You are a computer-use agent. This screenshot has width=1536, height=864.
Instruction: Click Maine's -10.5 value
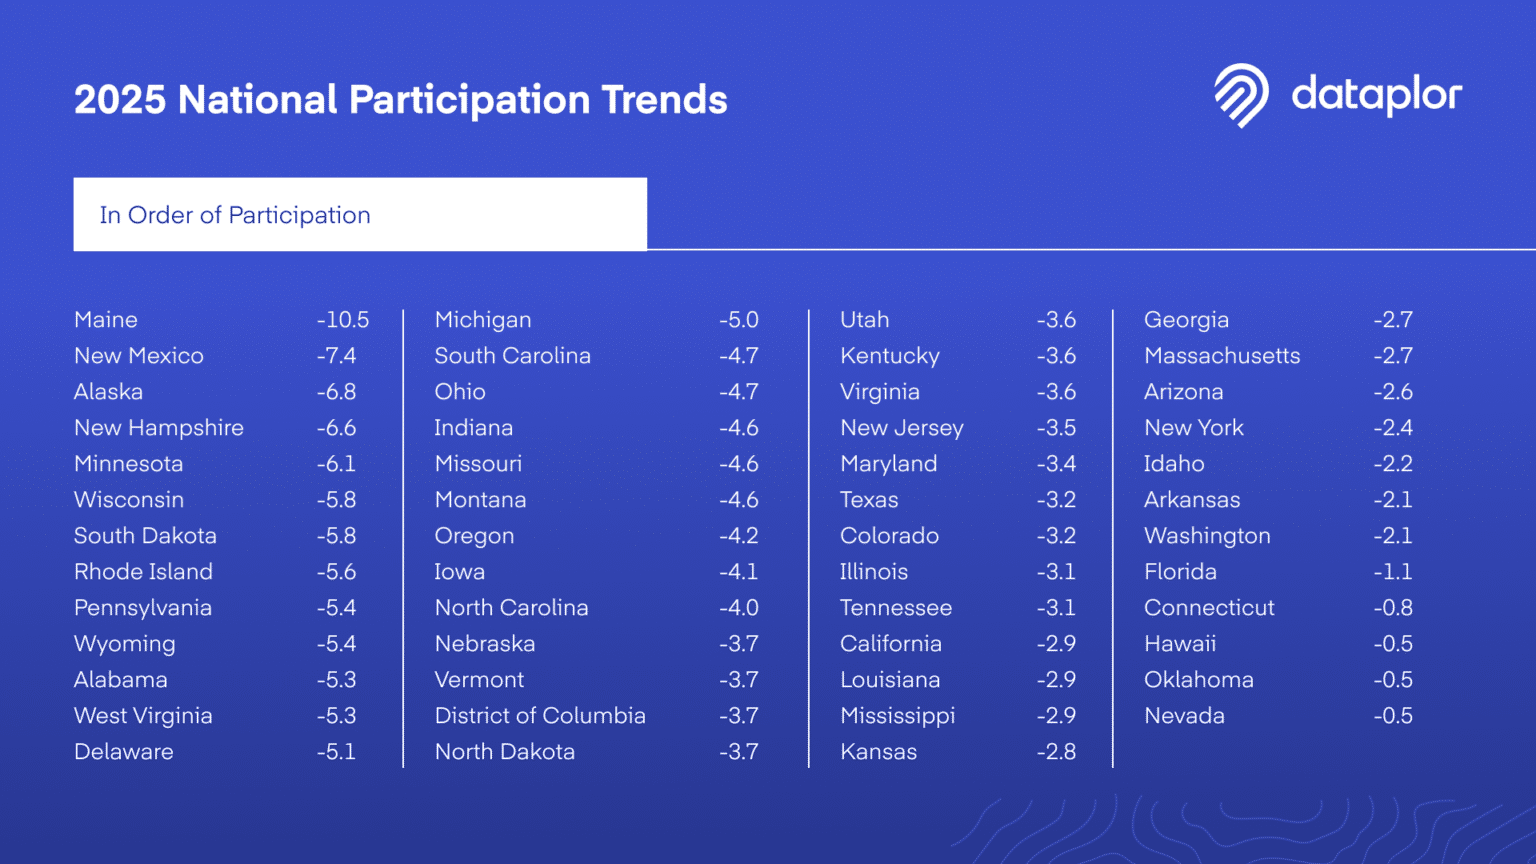click(x=343, y=320)
